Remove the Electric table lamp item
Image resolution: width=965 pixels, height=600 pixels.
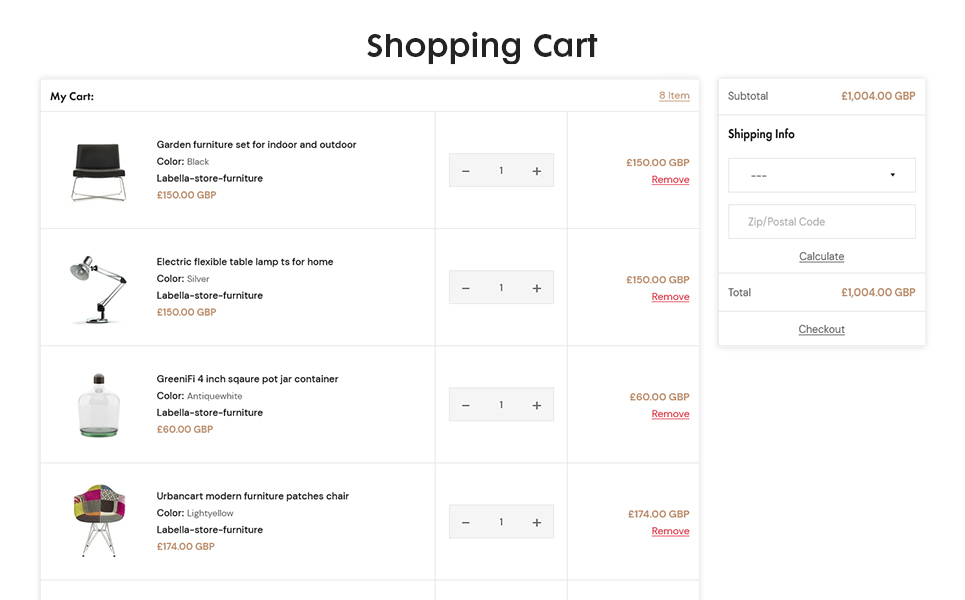pos(670,297)
